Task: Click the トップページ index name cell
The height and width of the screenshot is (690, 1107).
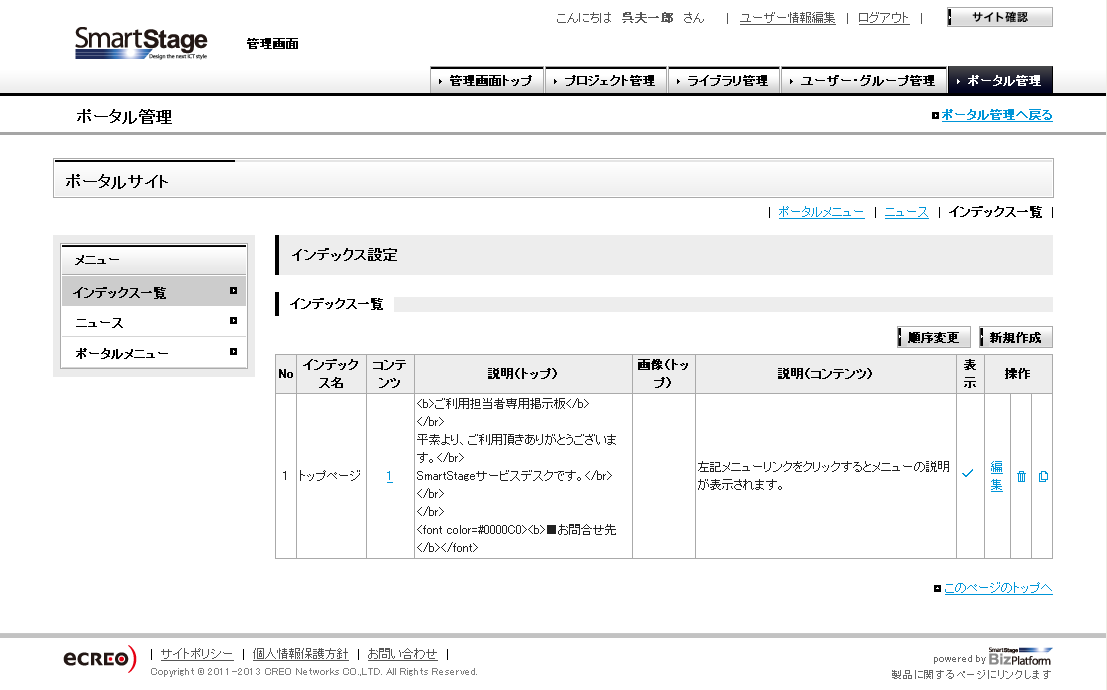Action: 330,476
